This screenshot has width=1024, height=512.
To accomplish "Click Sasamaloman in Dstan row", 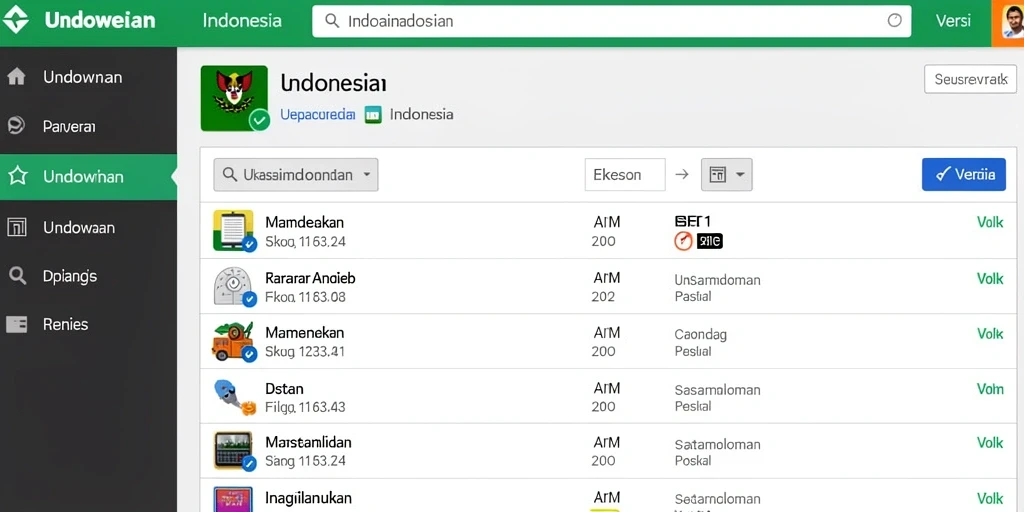I will (x=717, y=390).
